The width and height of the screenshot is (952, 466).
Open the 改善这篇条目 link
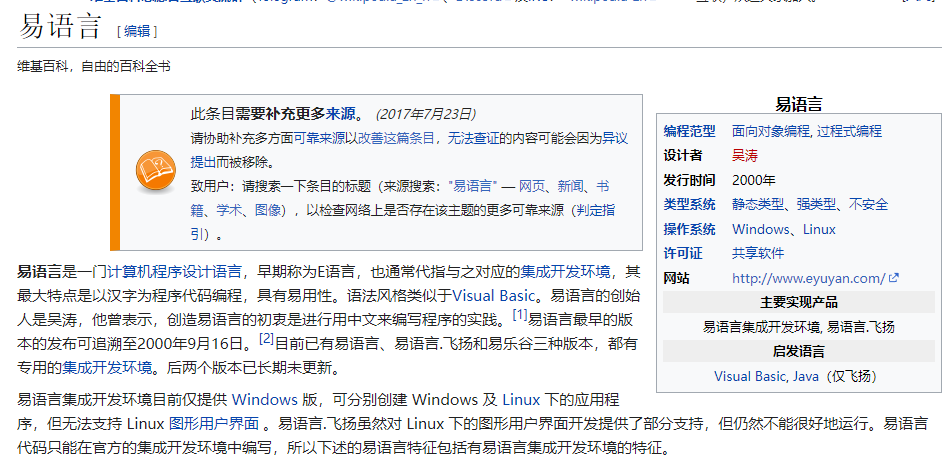click(x=396, y=138)
